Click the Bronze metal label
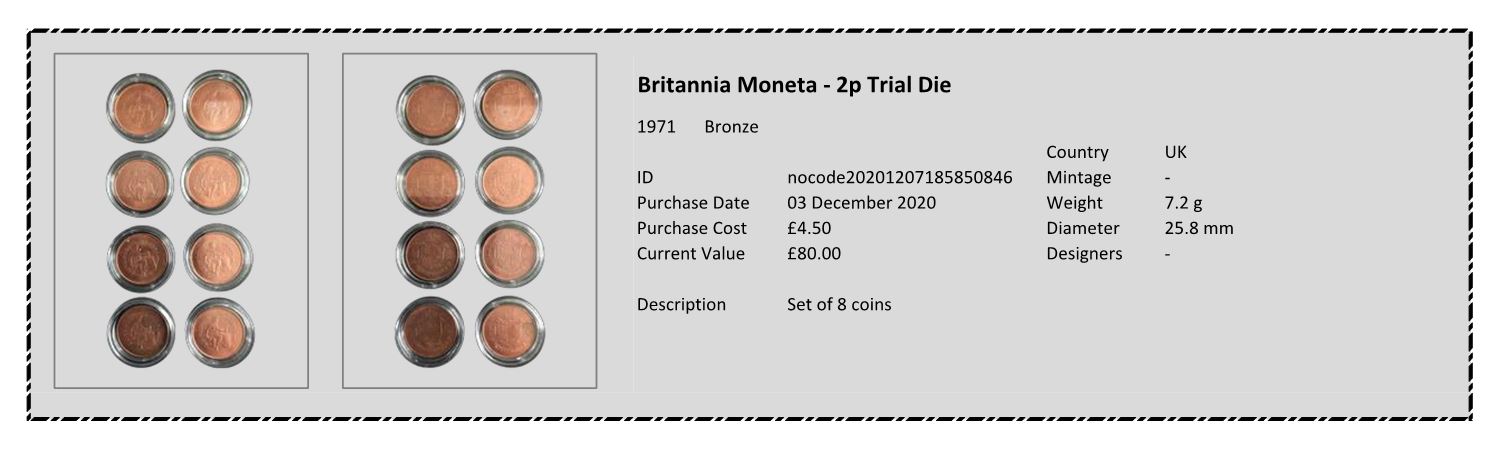The height and width of the screenshot is (450, 1500). (x=731, y=127)
